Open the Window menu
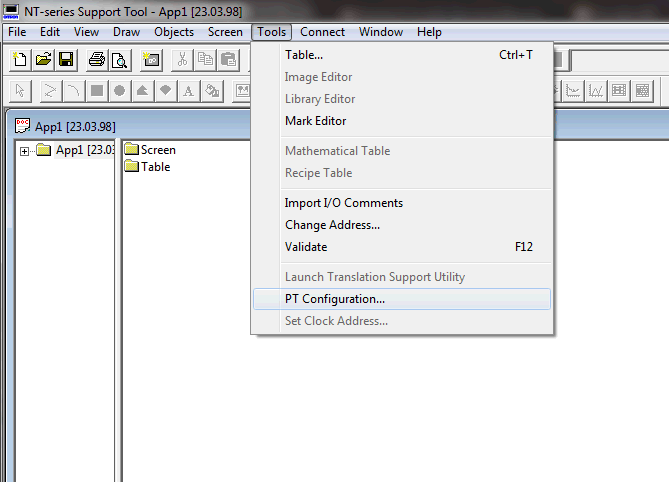This screenshot has height=482, width=669. pos(381,32)
